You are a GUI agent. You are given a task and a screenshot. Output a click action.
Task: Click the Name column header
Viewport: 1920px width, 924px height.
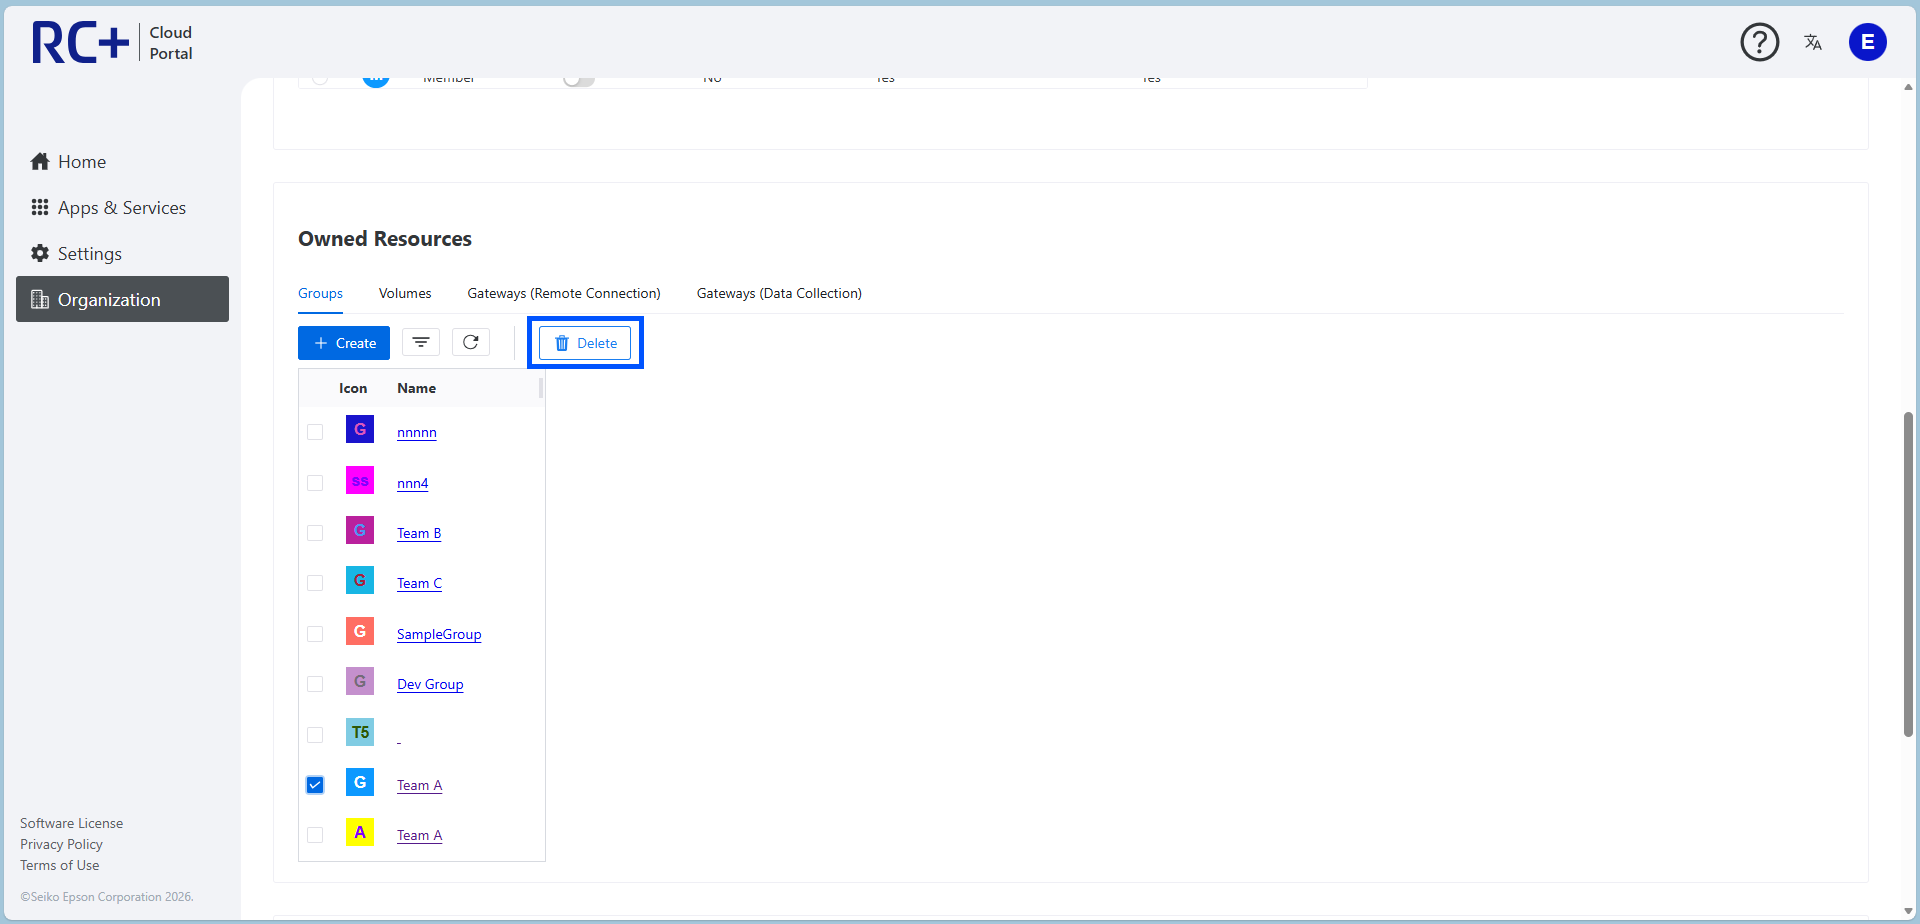(416, 388)
